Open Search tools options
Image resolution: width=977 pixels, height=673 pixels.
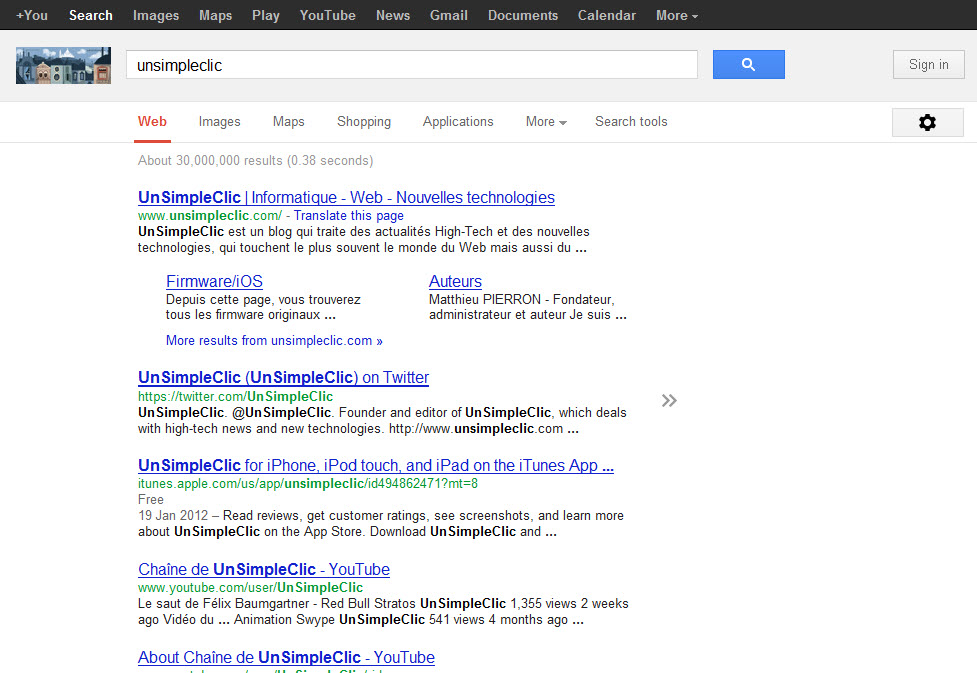[x=631, y=122]
